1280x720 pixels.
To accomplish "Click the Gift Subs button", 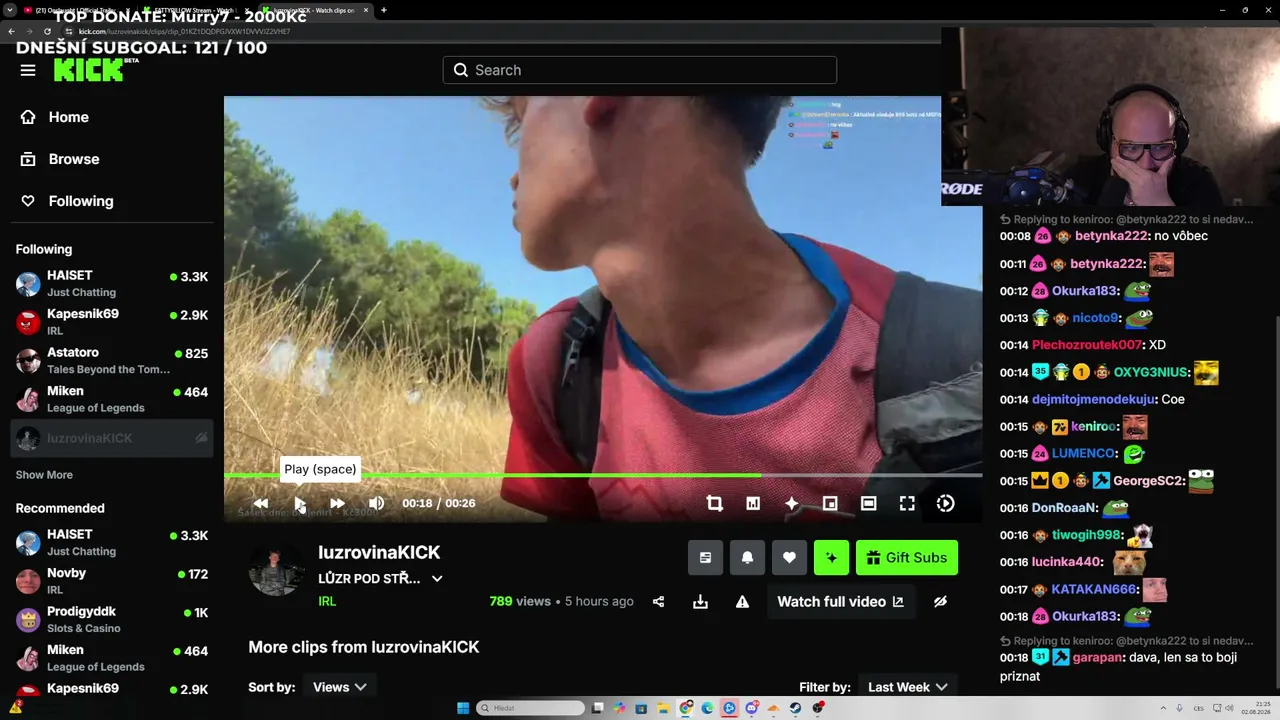I will [x=907, y=558].
